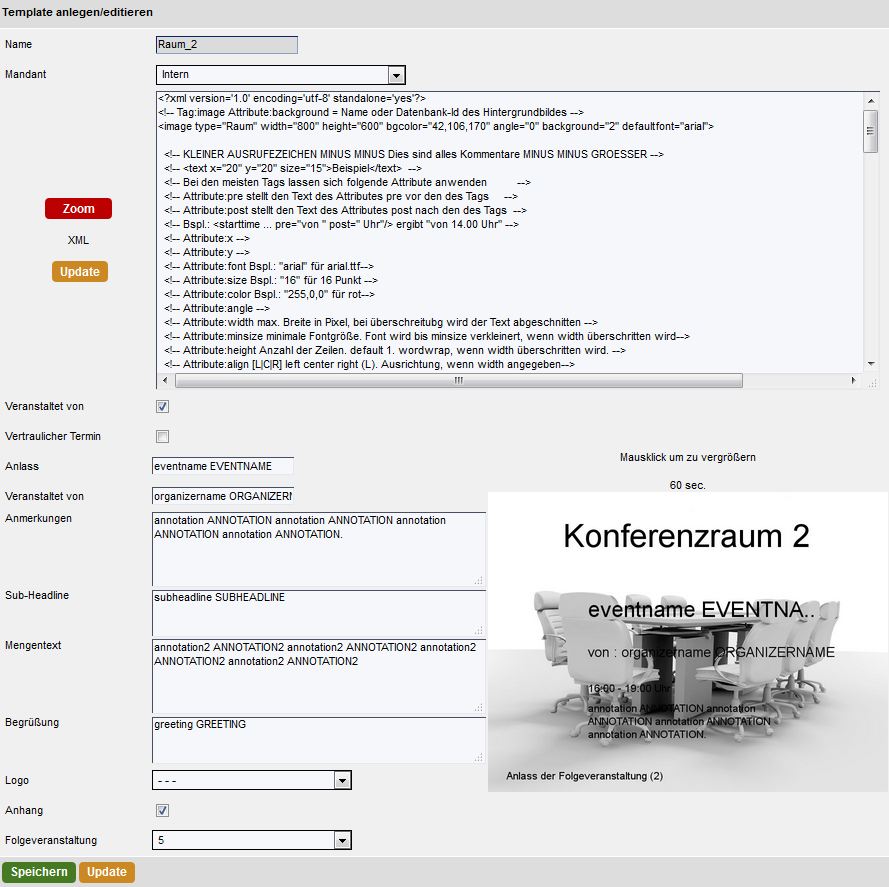
Task: Open the Mandant dropdown showing Intern
Action: 281,75
